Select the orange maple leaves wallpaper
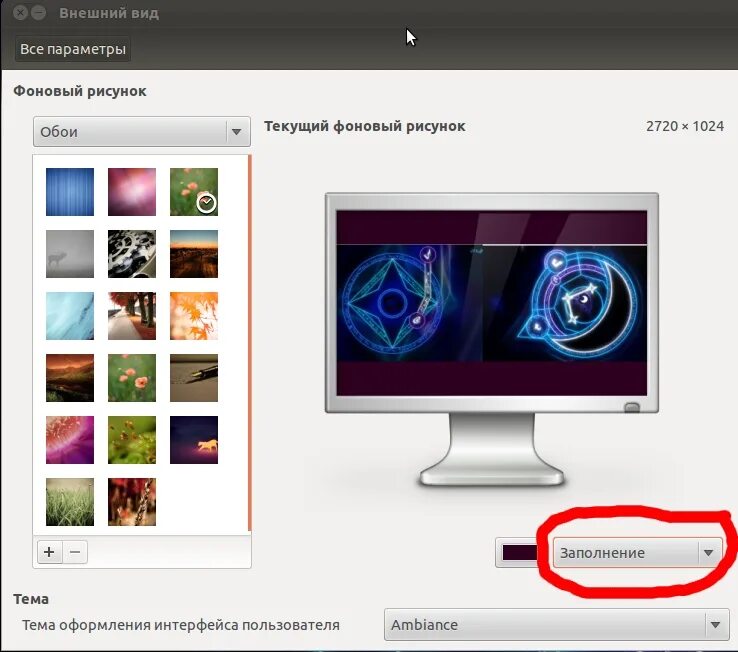This screenshot has height=652, width=738. click(194, 316)
